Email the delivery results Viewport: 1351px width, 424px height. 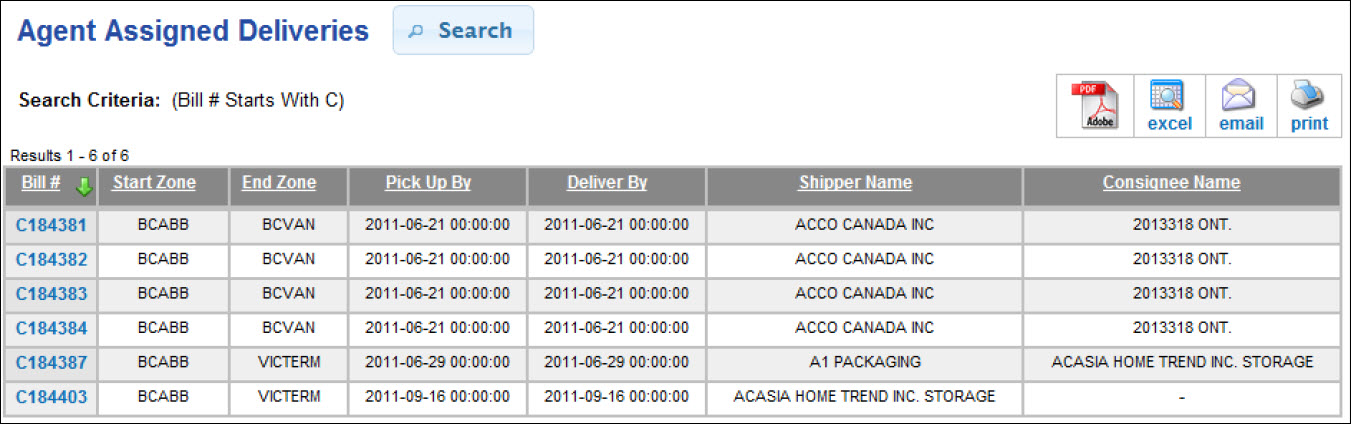click(1241, 106)
